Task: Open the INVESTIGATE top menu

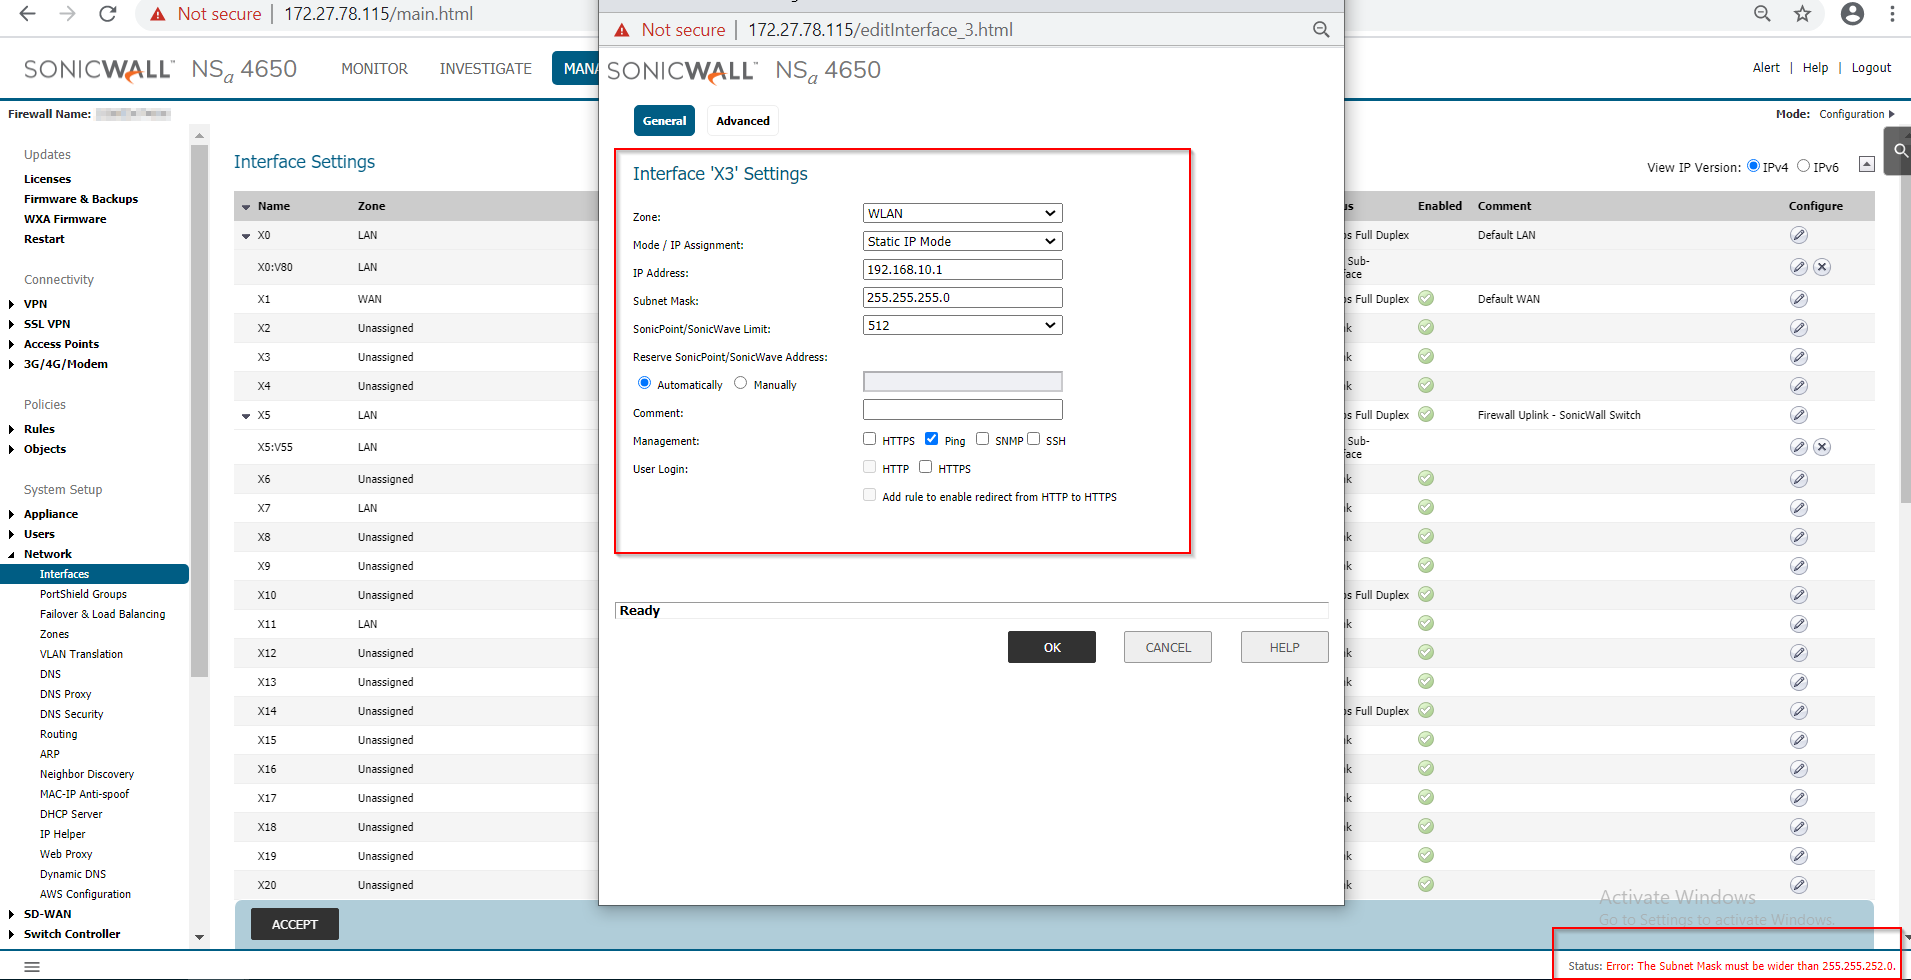Action: click(485, 68)
